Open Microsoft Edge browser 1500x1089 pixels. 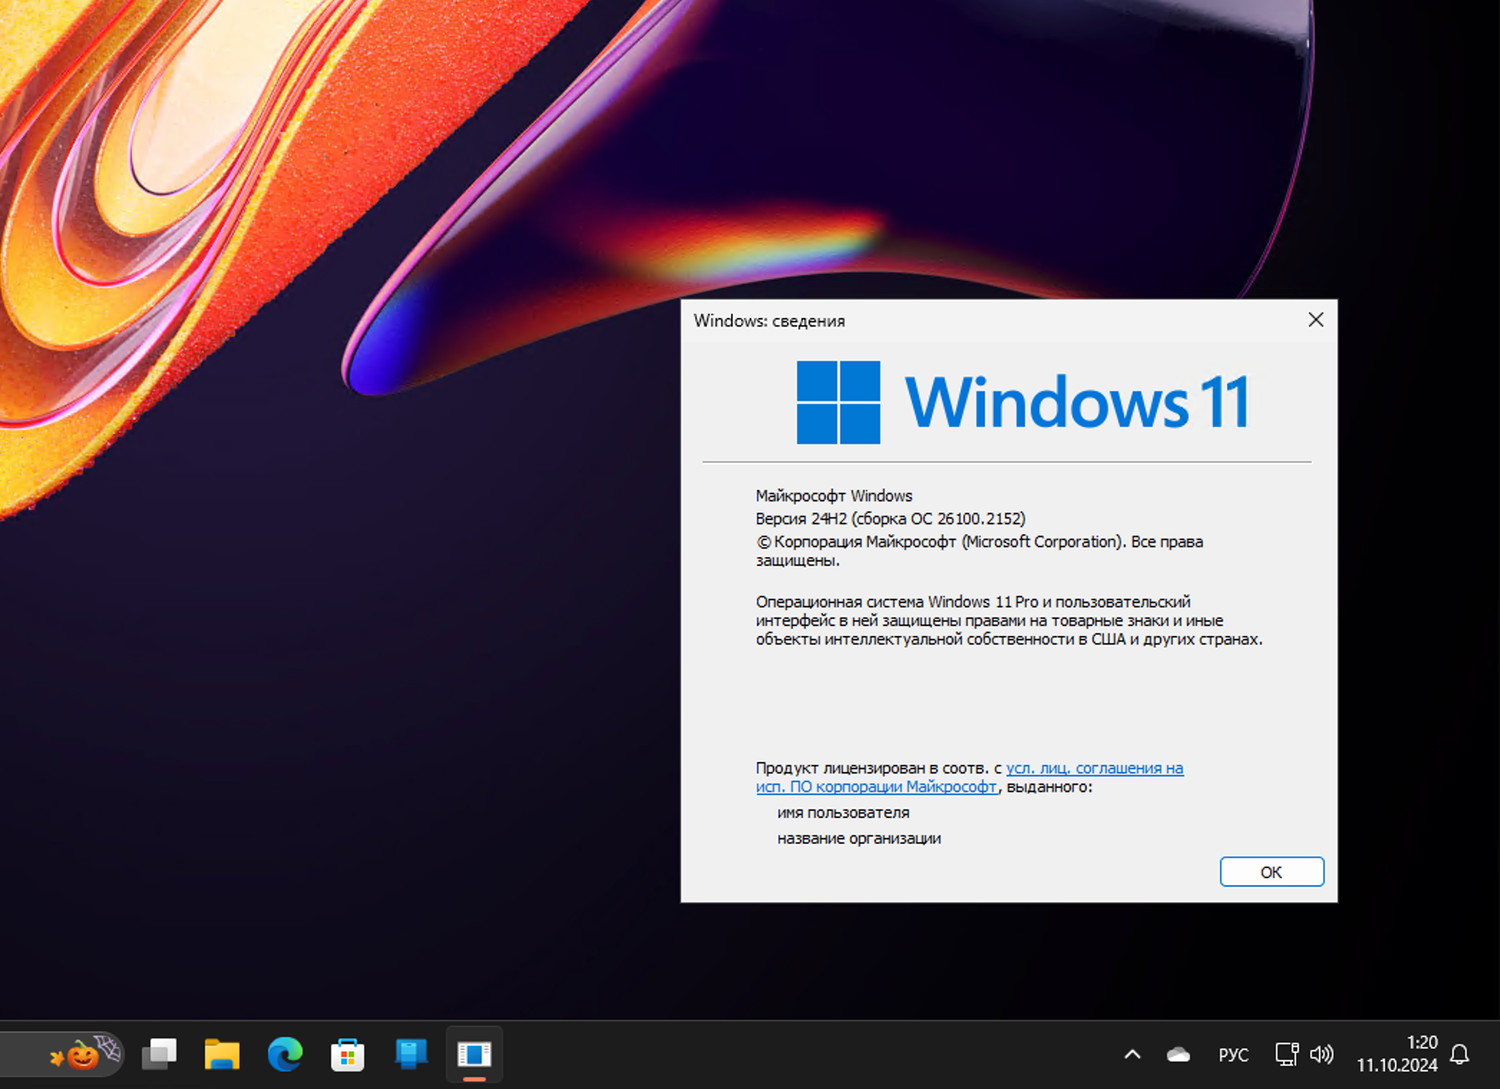[x=285, y=1054]
